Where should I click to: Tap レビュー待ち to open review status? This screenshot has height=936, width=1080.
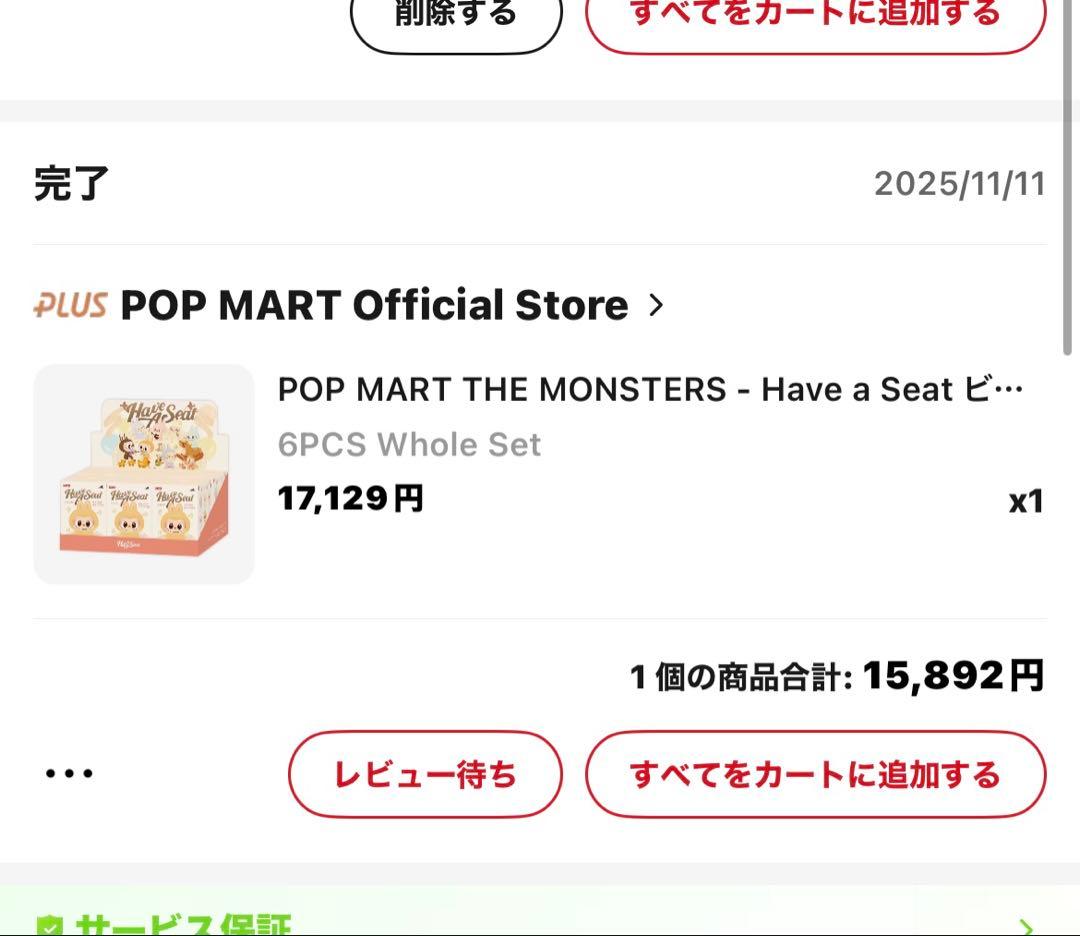click(x=424, y=773)
